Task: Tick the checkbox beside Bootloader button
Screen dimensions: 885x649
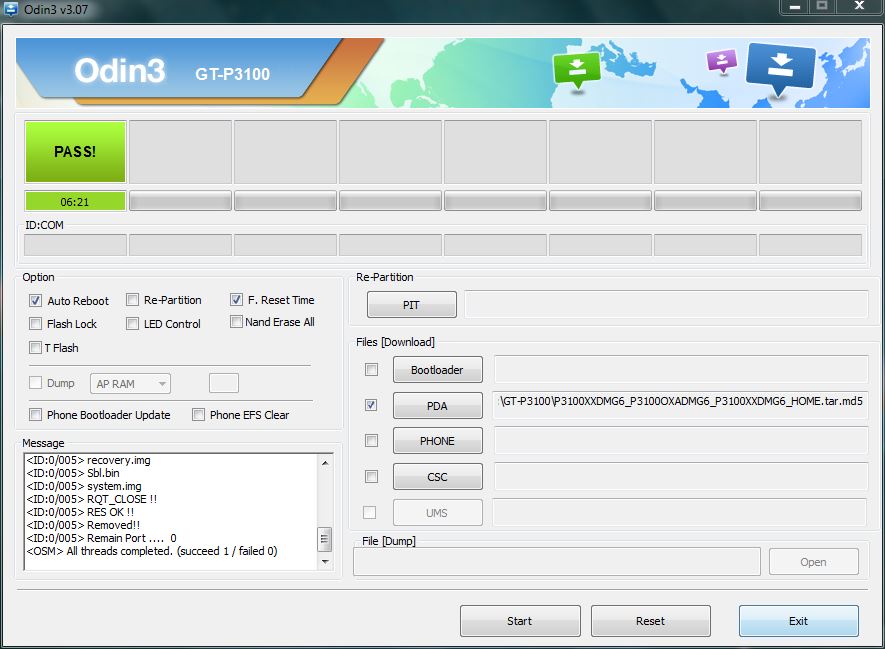Action: tap(371, 370)
